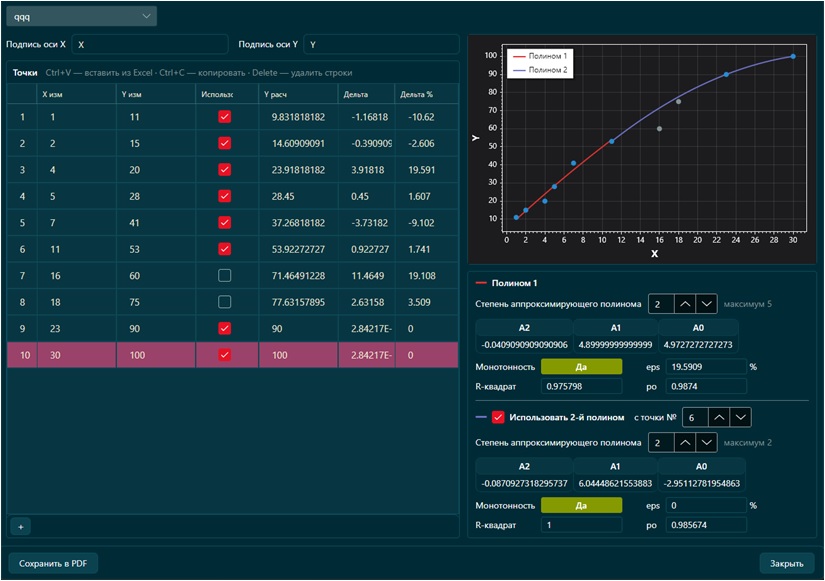Click the A0 coefficient -2.95112781954863 field
This screenshot has width=825, height=581.
[x=701, y=483]
